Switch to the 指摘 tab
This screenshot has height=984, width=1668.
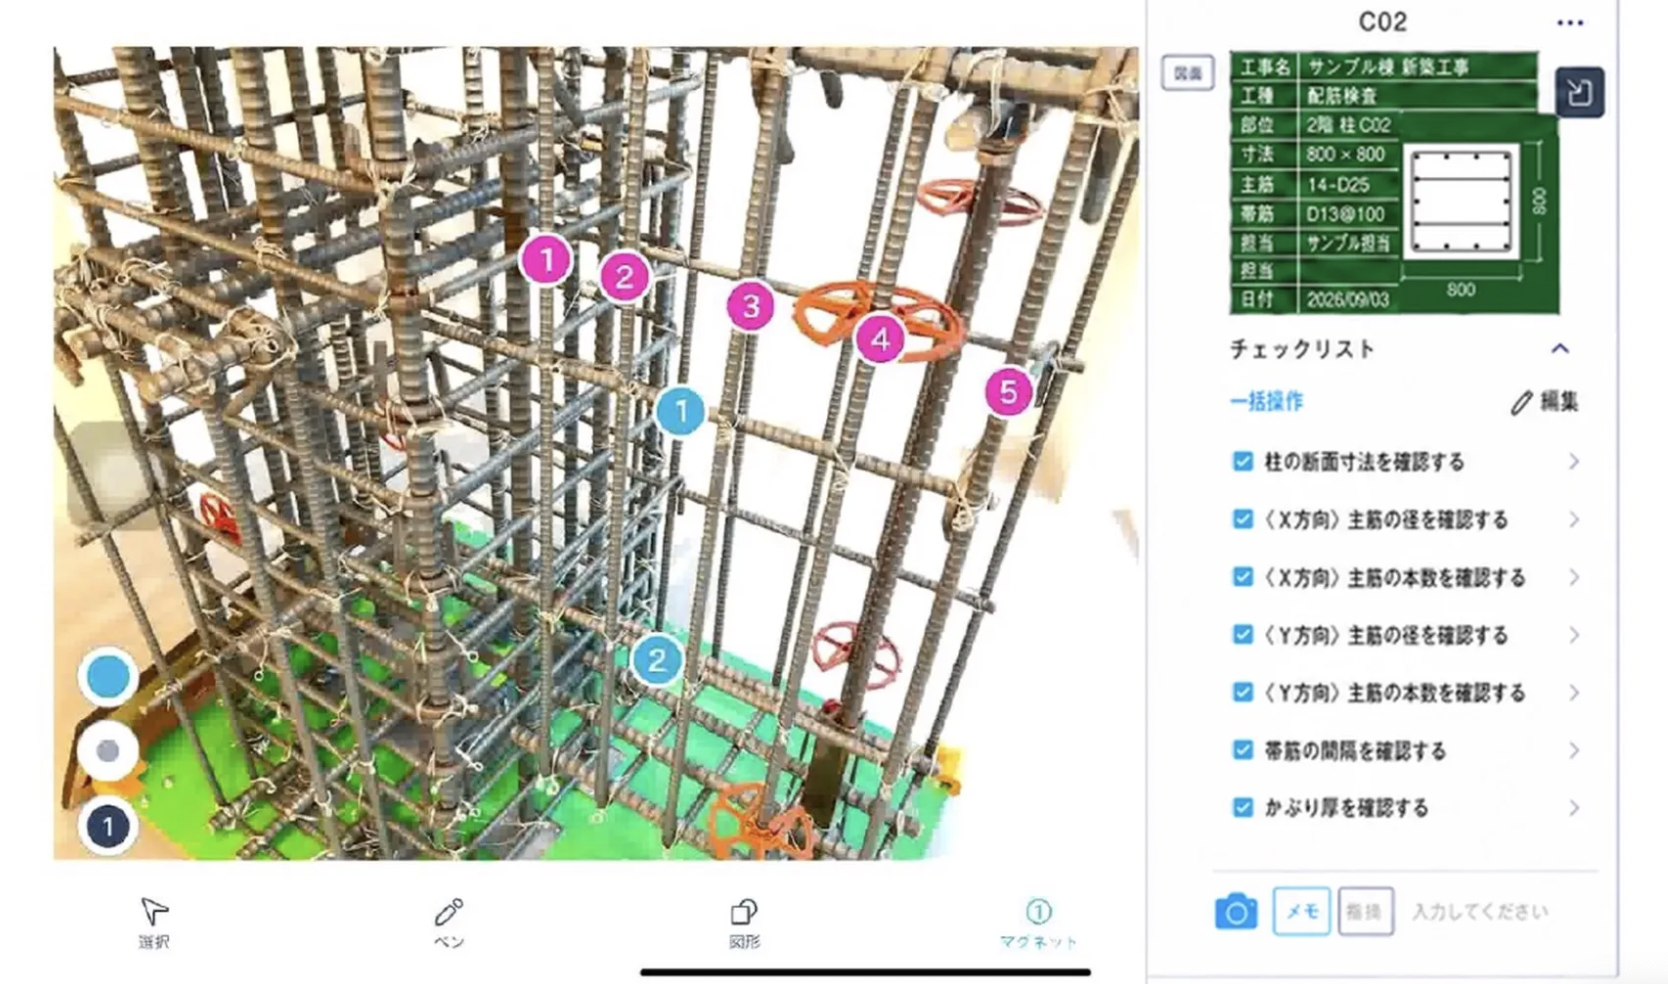1365,911
